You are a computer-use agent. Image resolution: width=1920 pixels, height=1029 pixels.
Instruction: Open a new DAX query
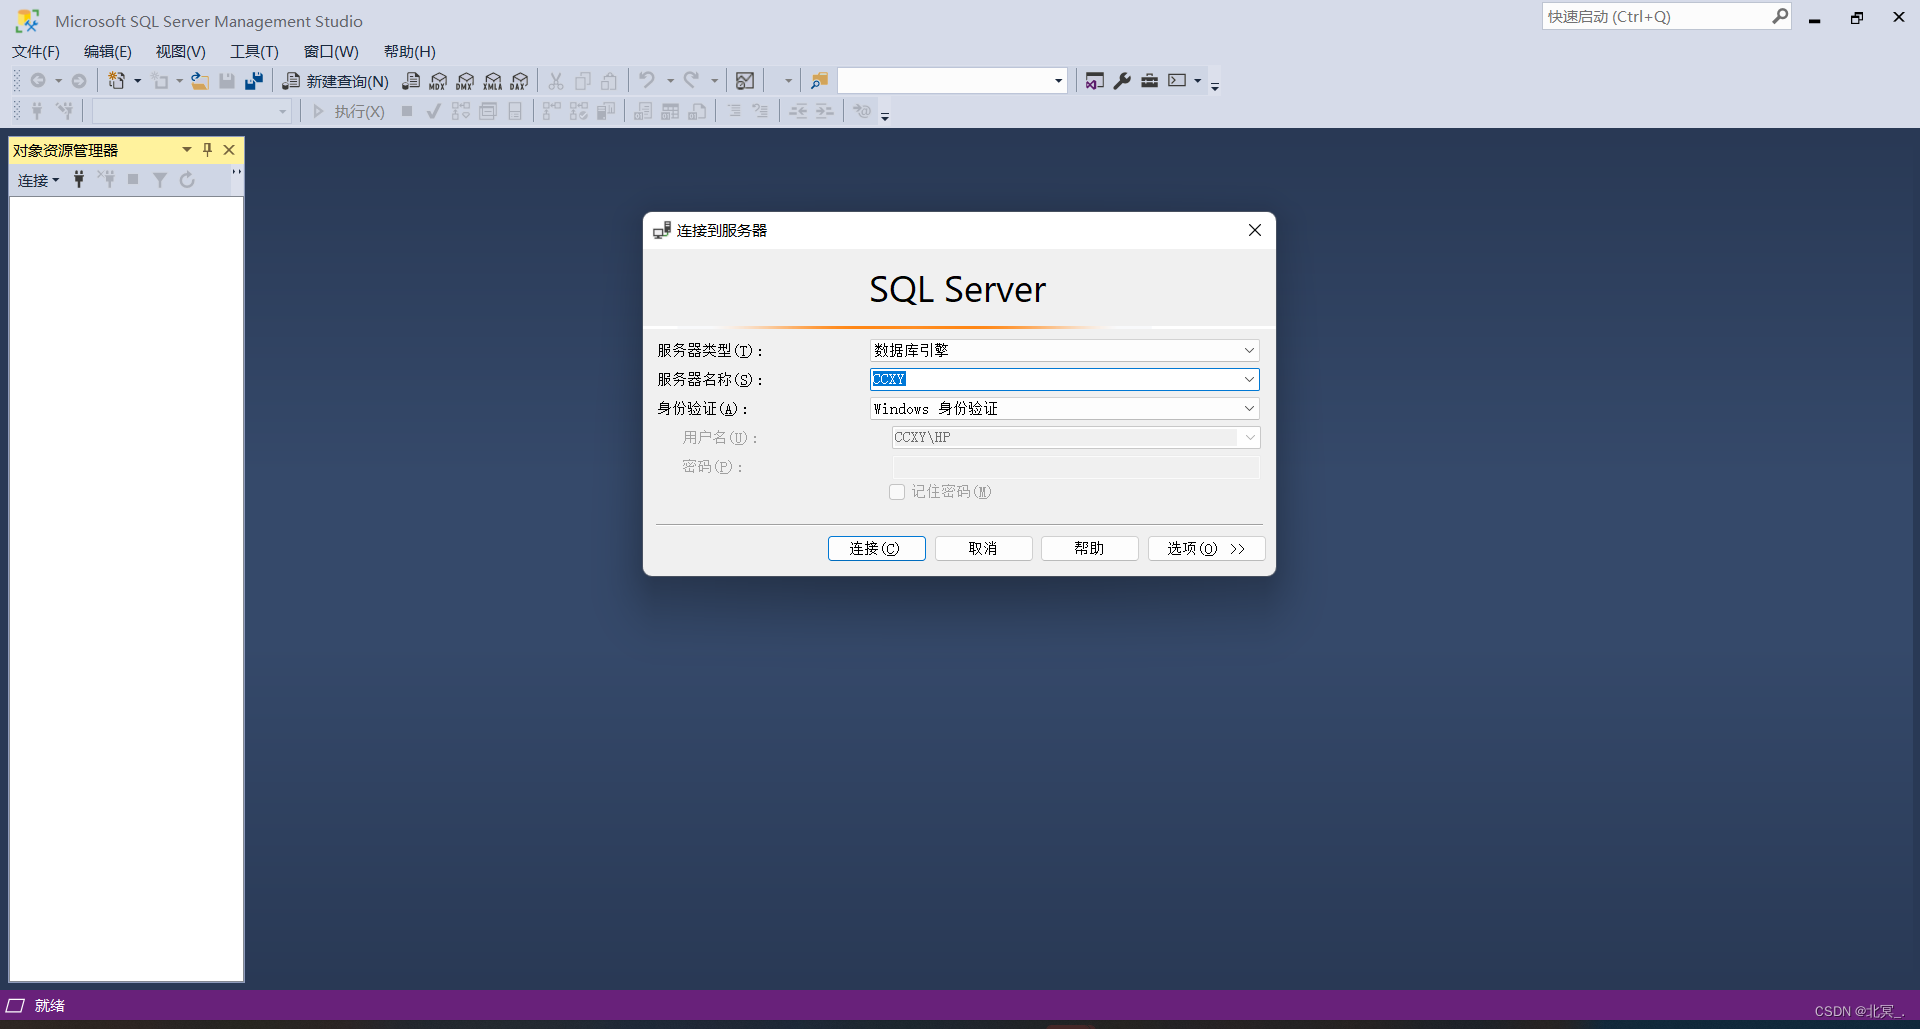point(519,81)
